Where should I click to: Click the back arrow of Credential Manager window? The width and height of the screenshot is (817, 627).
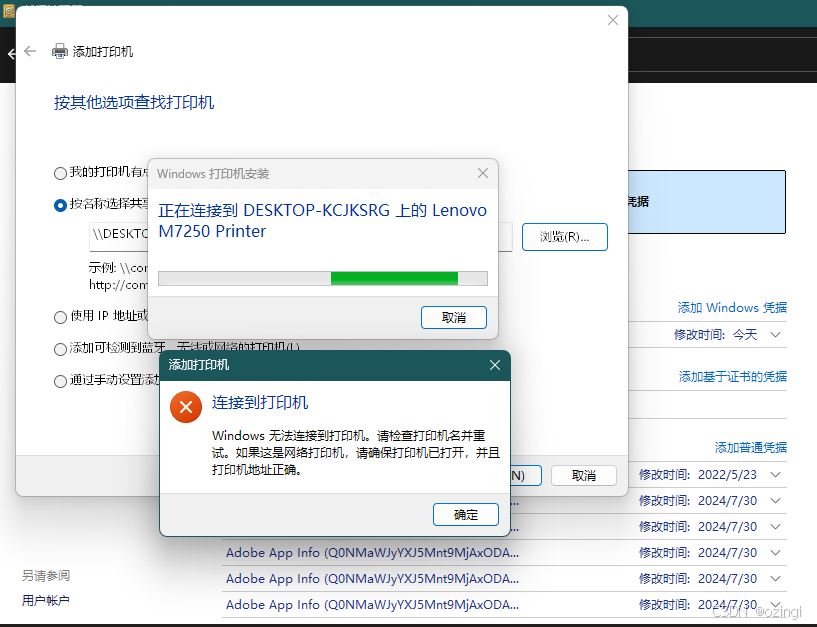11,53
